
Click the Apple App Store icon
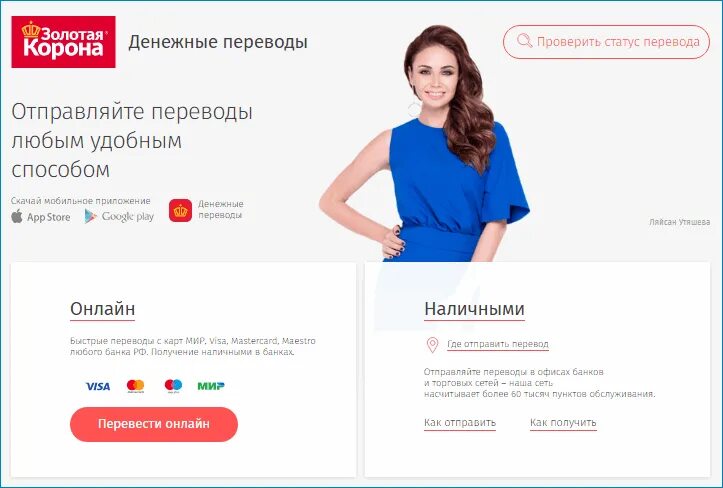click(x=17, y=216)
